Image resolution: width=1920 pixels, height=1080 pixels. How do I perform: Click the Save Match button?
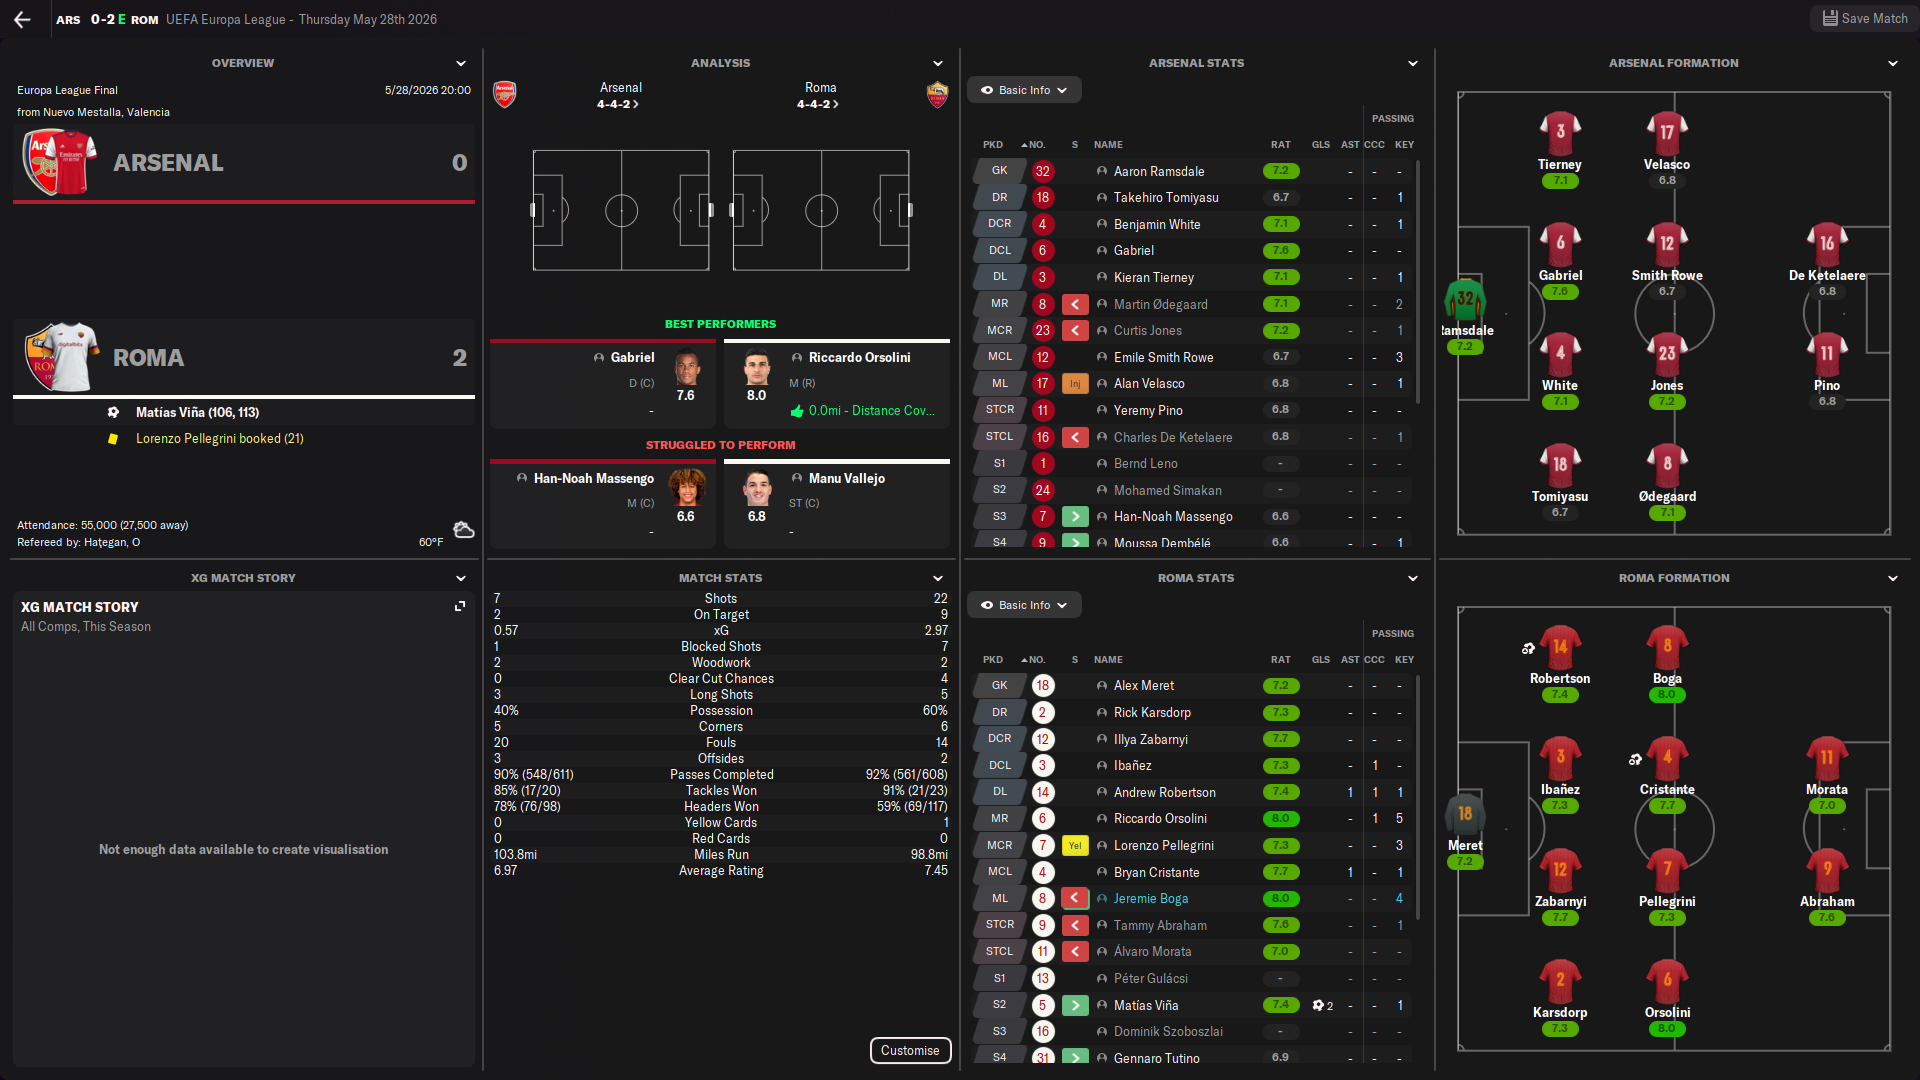pos(1864,19)
